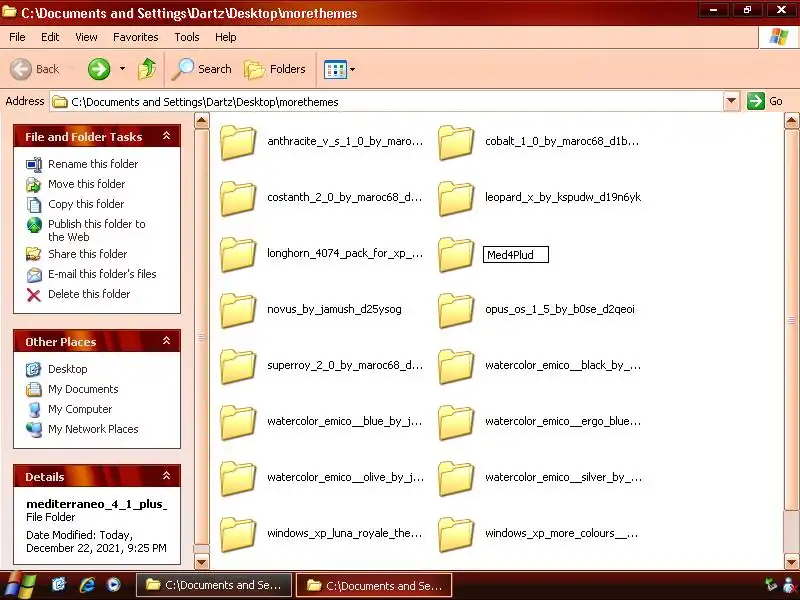Open the Edit menu
This screenshot has width=800, height=600.
click(50, 37)
